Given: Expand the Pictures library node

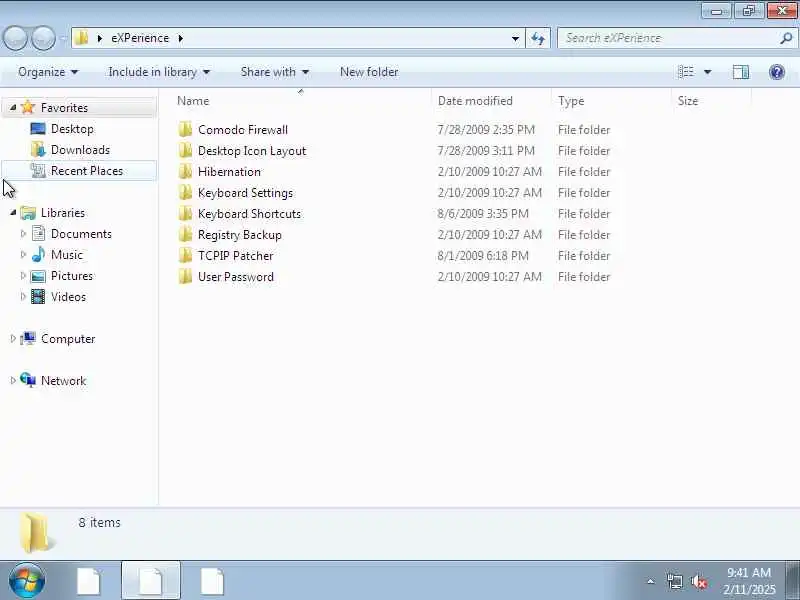Looking at the screenshot, I should (23, 276).
